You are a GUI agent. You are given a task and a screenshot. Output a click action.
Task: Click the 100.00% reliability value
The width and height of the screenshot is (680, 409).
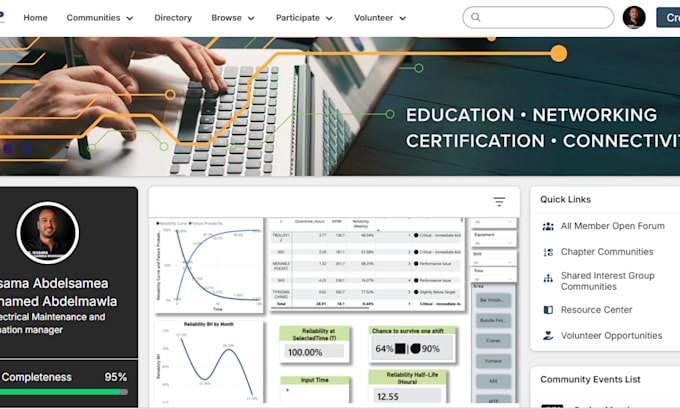305,352
